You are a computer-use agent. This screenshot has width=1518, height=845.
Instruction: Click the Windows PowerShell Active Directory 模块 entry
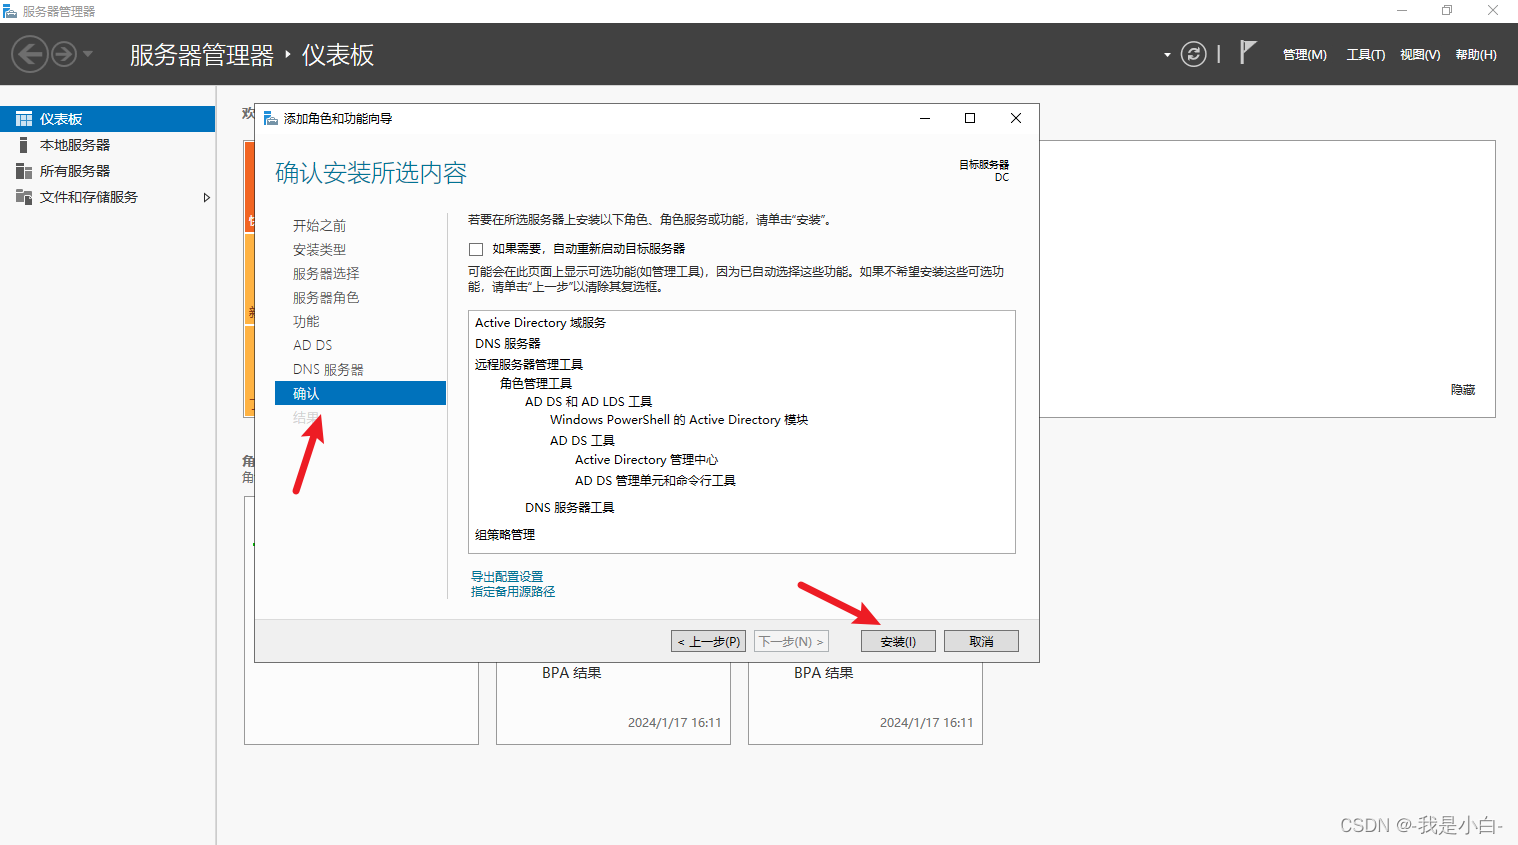pyautogui.click(x=679, y=420)
